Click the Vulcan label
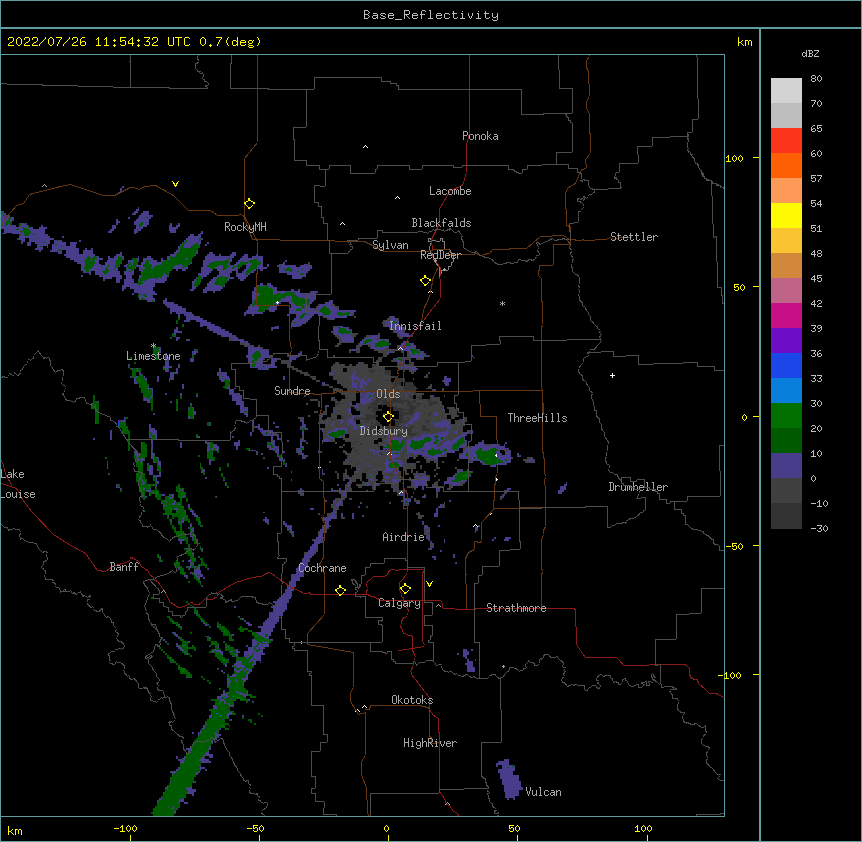 (x=543, y=792)
